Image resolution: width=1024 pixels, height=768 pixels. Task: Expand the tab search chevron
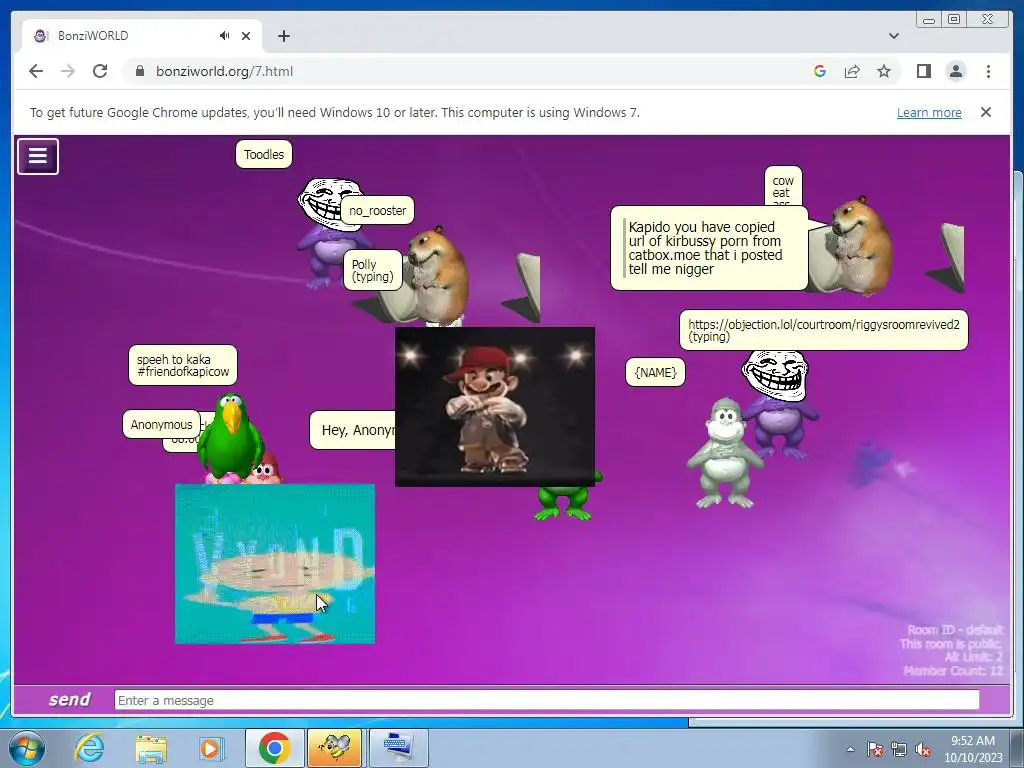(x=894, y=36)
